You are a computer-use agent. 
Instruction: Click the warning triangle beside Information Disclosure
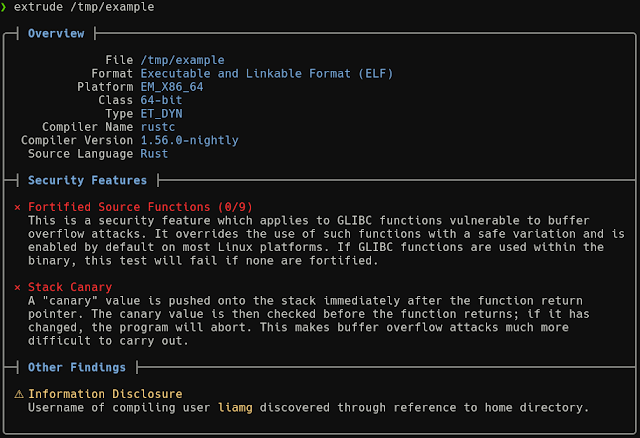coord(18,394)
